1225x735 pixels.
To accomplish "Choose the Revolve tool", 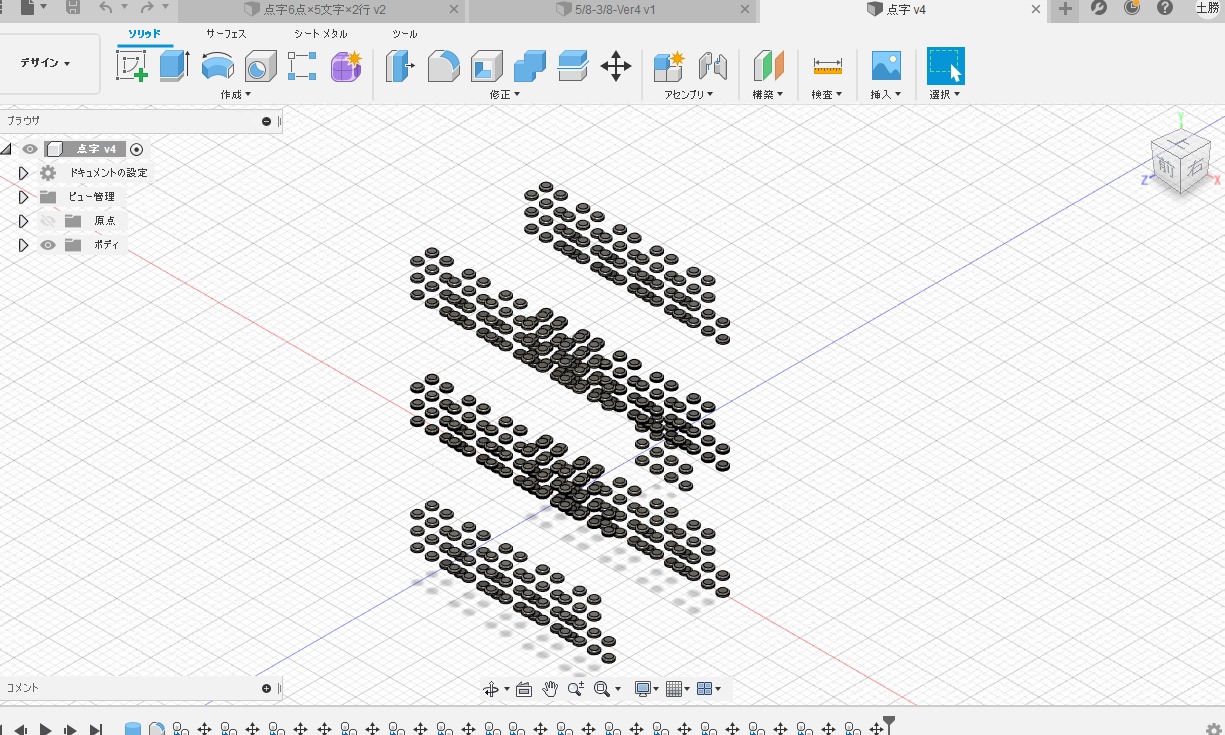I will click(x=217, y=67).
